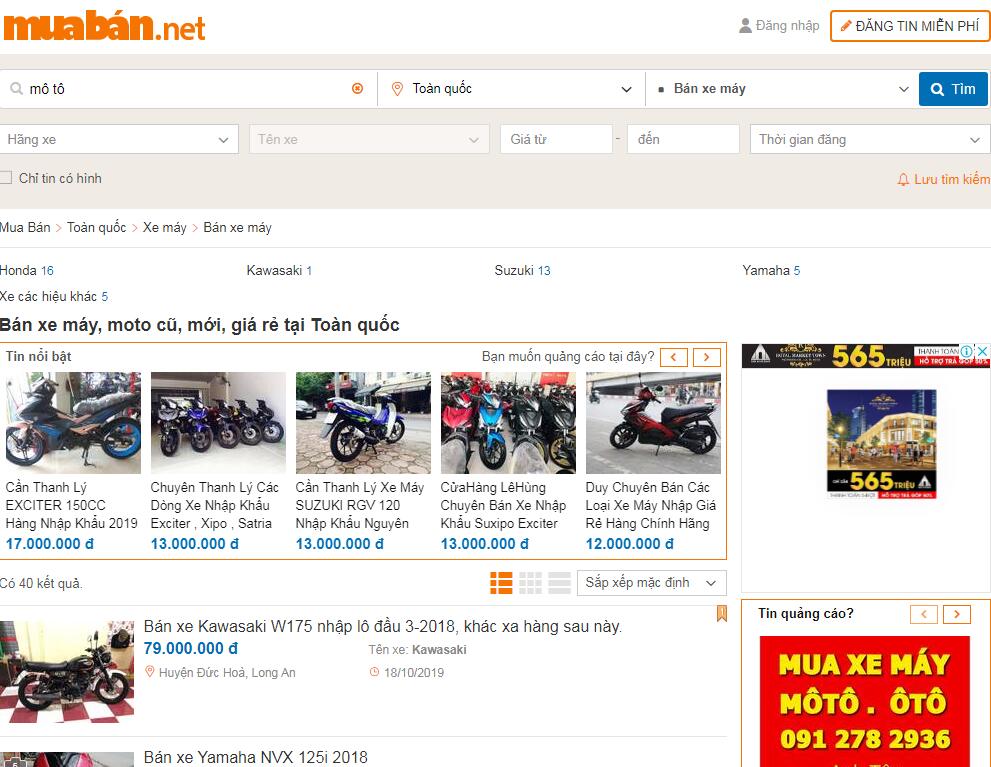
Task: Open the Bán xe máy category dropdown
Action: pos(782,89)
